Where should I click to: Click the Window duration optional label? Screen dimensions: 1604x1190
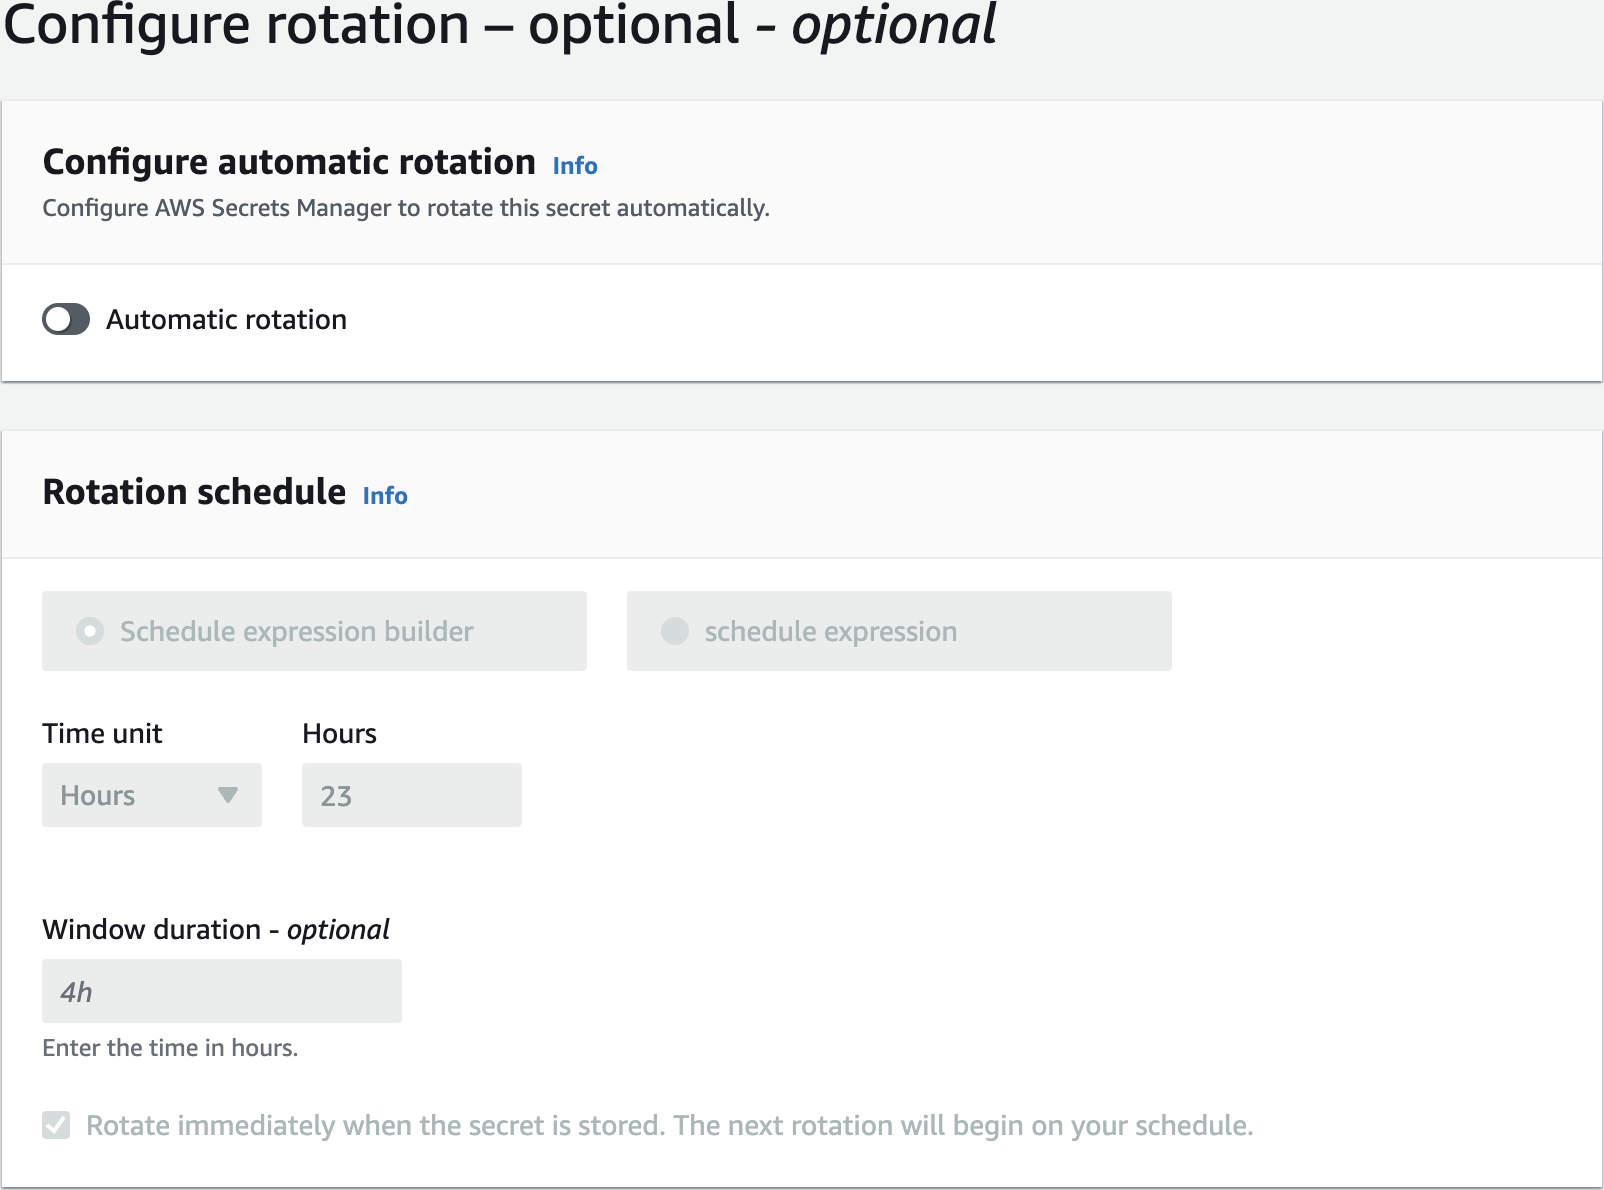coord(216,930)
